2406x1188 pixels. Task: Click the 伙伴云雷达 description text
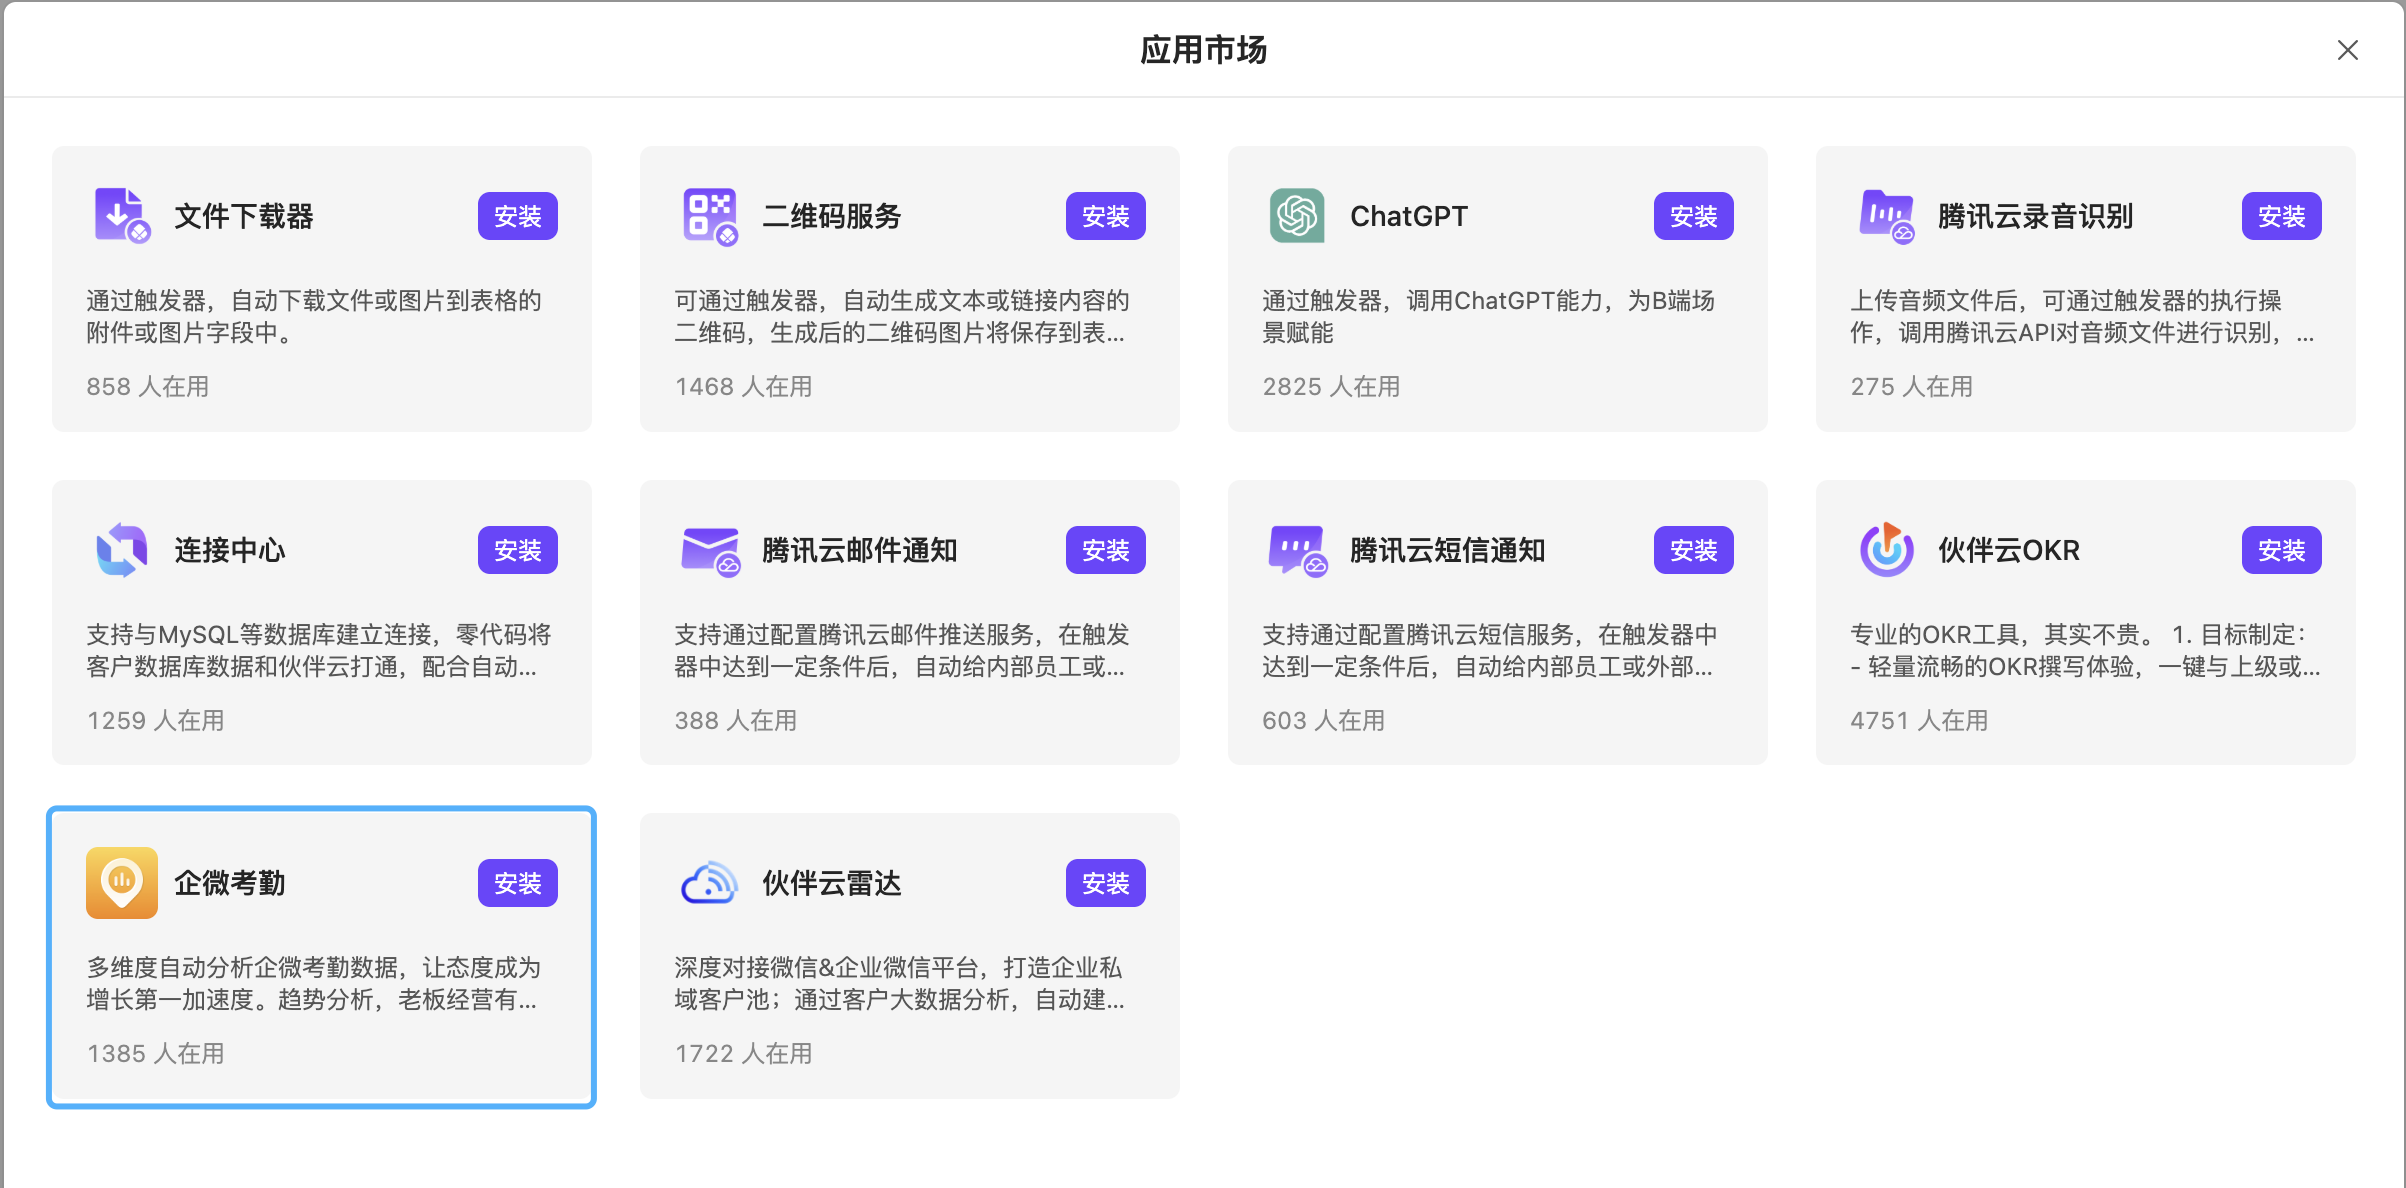[x=900, y=984]
